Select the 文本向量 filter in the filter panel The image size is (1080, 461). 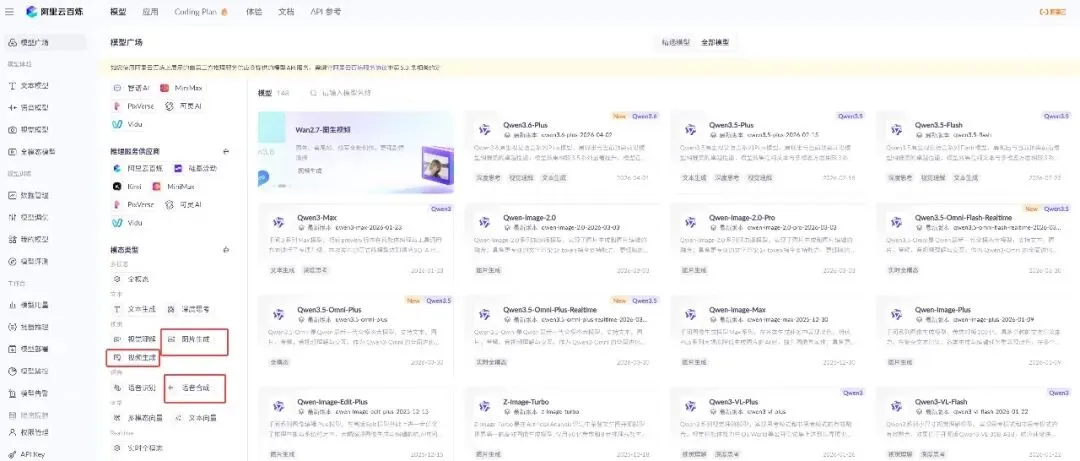[x=196, y=418]
